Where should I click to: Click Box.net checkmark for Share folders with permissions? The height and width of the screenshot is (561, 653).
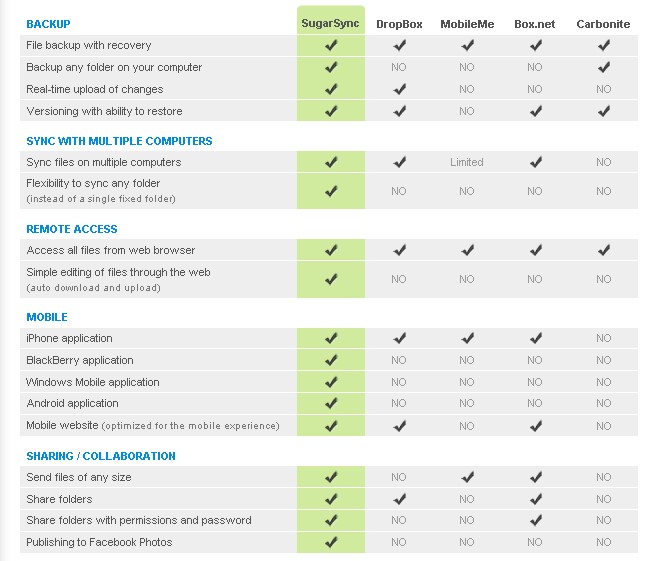coord(535,521)
